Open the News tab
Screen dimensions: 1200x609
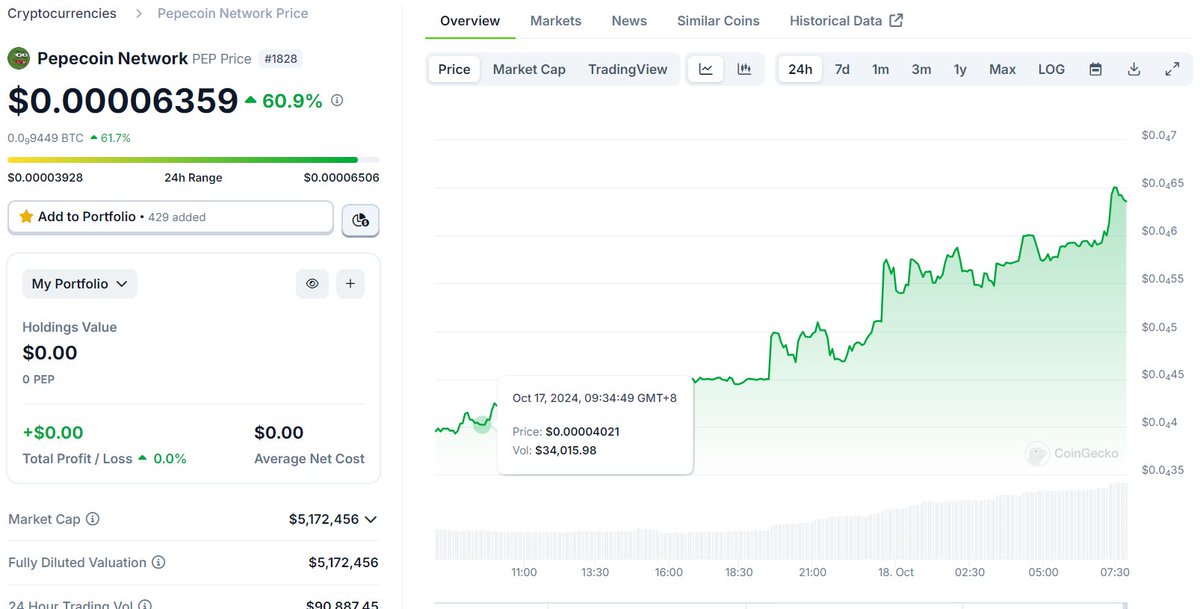[x=629, y=20]
